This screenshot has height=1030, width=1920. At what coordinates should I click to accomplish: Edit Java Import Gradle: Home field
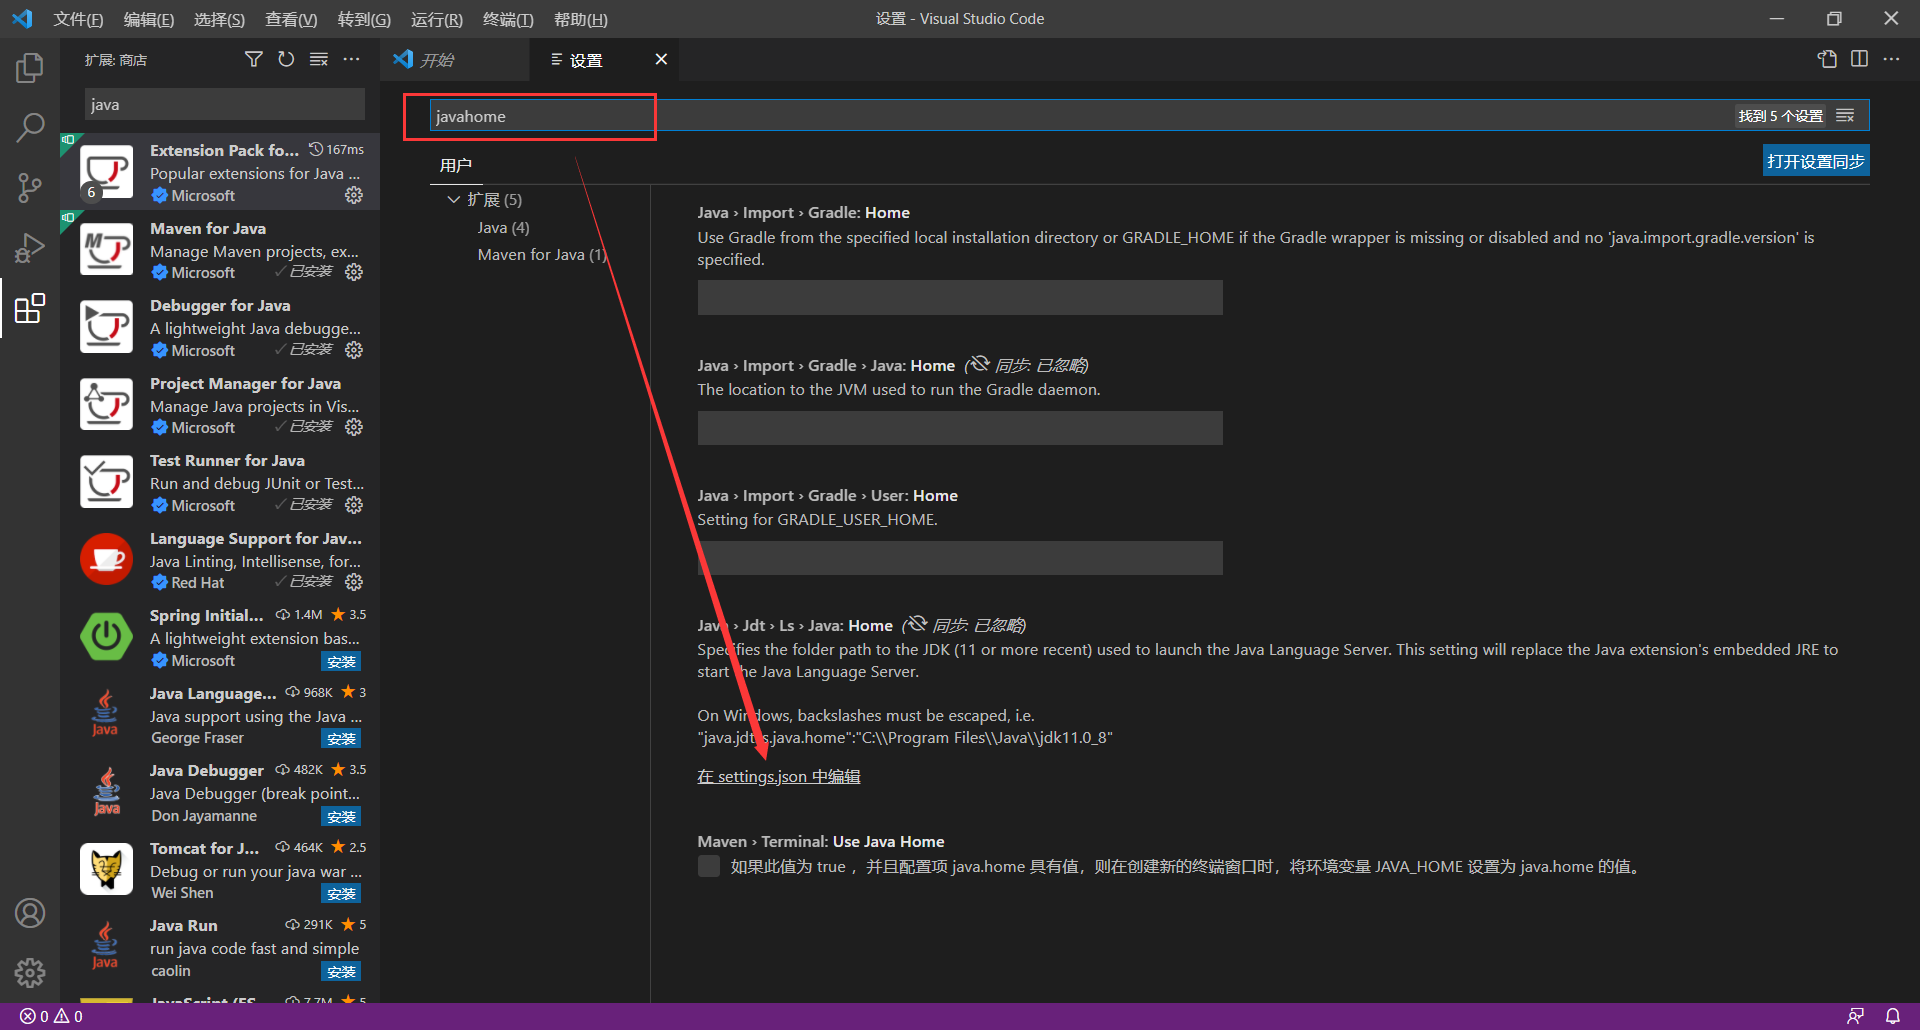pos(960,297)
